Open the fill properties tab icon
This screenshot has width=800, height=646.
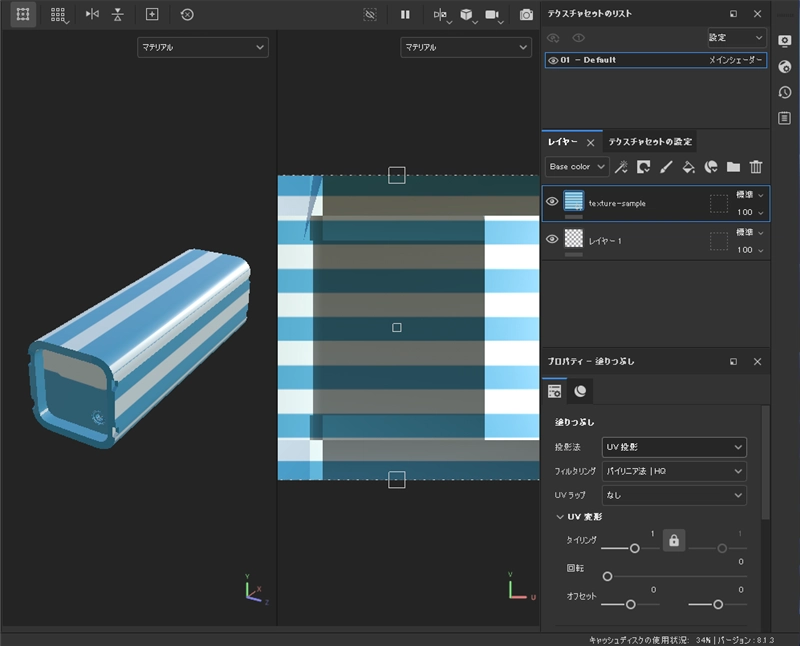pos(555,391)
